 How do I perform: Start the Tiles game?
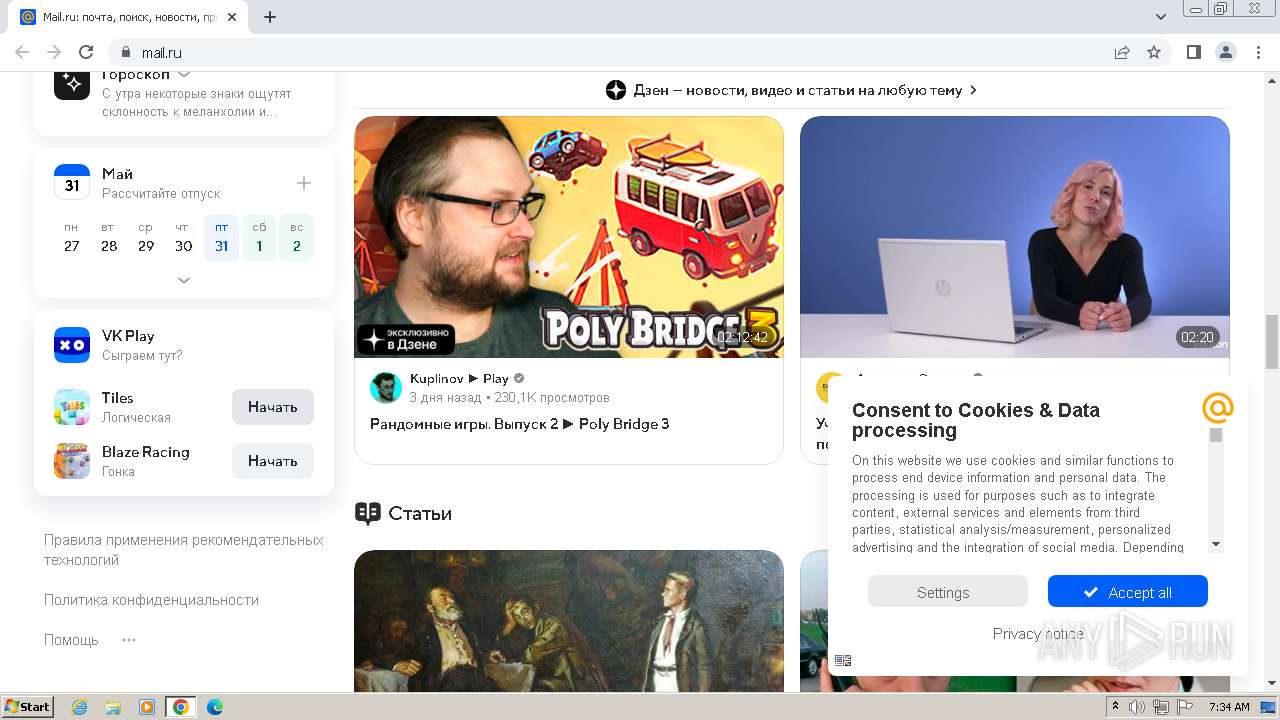[x=273, y=407]
